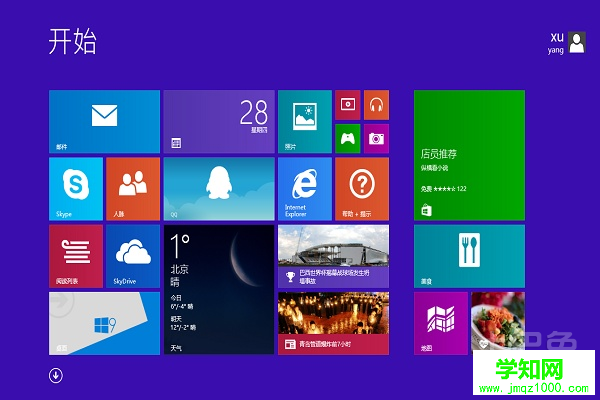Open the Calendar tile showing 28

(219, 122)
